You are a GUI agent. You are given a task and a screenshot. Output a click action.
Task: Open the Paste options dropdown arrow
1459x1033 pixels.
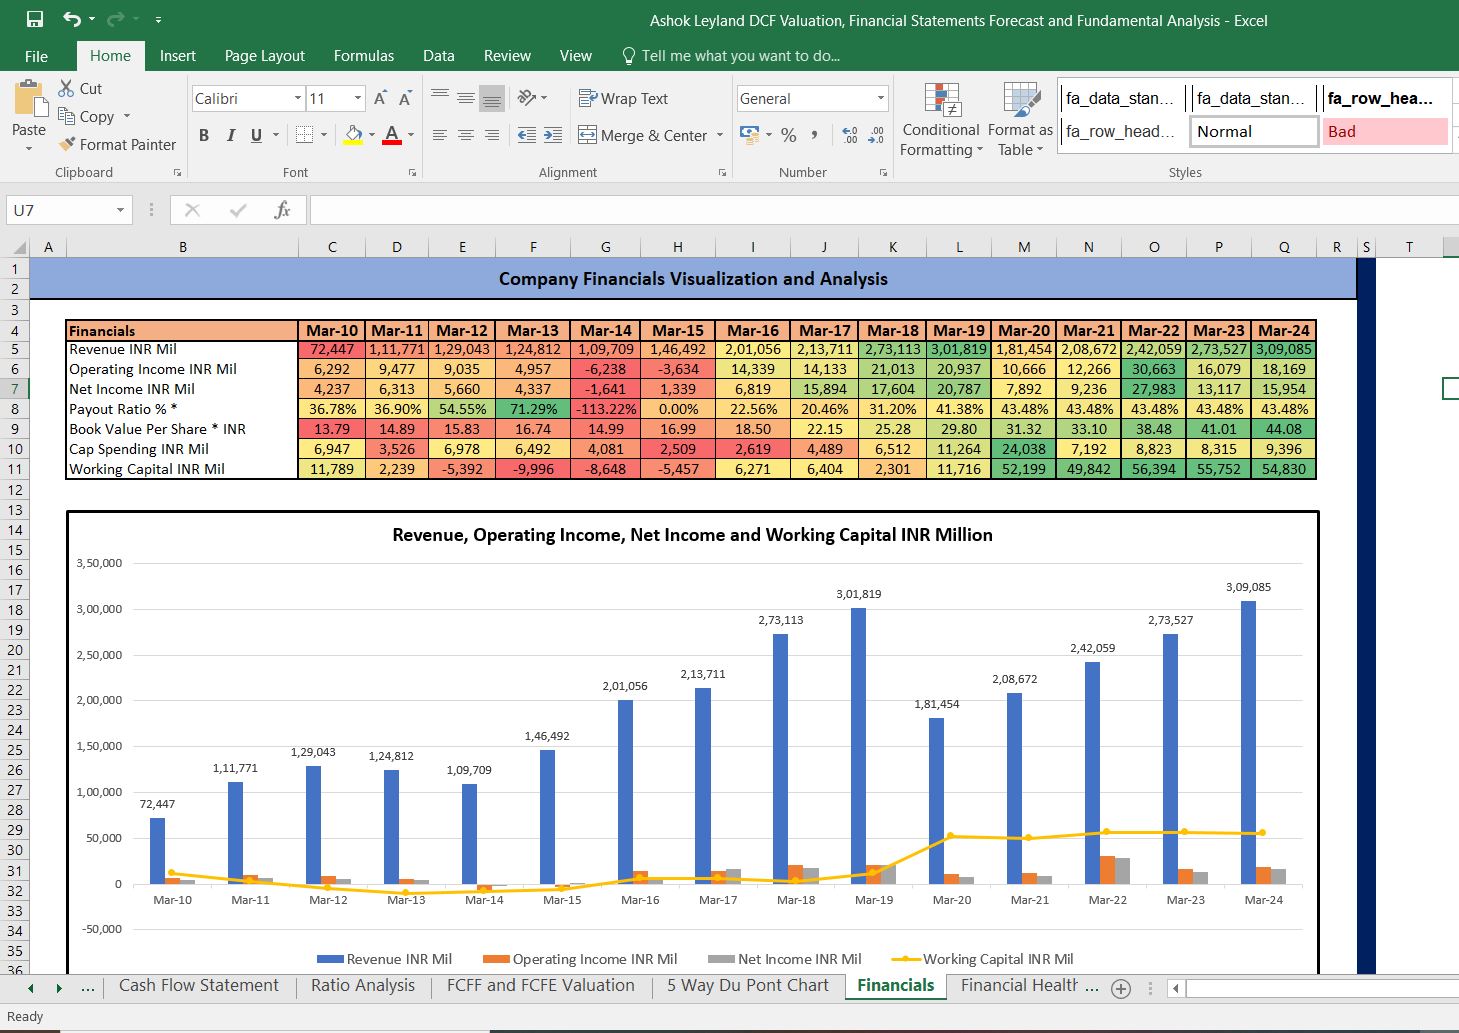tap(29, 148)
